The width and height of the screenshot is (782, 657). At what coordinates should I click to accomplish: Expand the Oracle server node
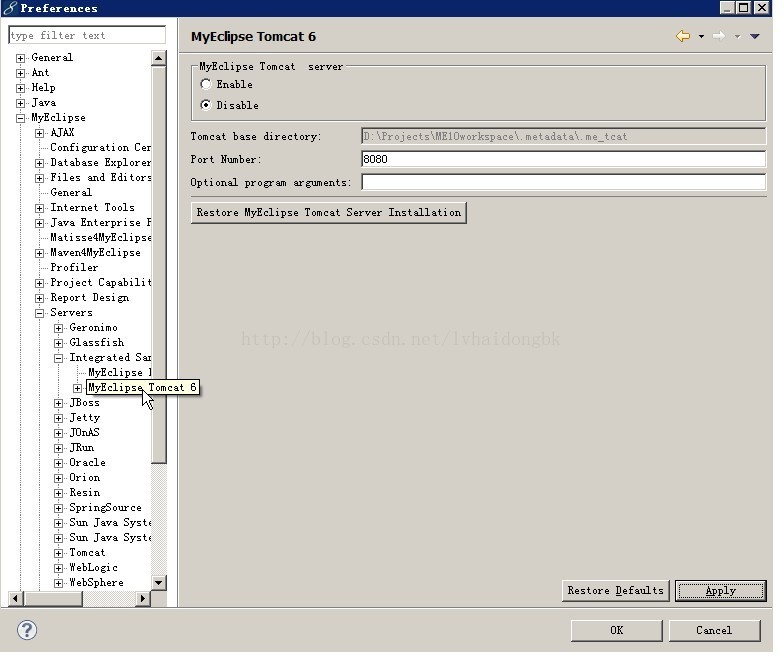pos(58,463)
